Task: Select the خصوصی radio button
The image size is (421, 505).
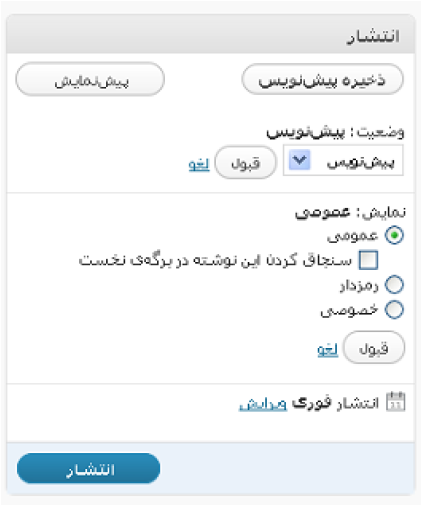Action: point(394,310)
